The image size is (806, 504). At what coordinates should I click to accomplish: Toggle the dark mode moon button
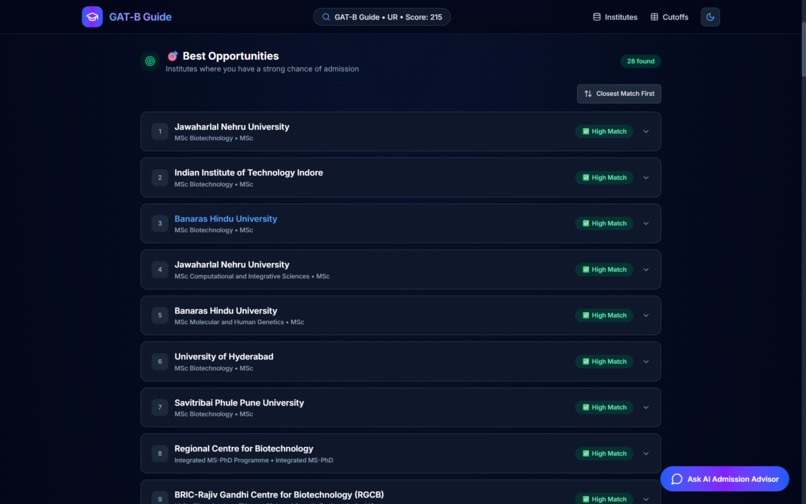710,17
